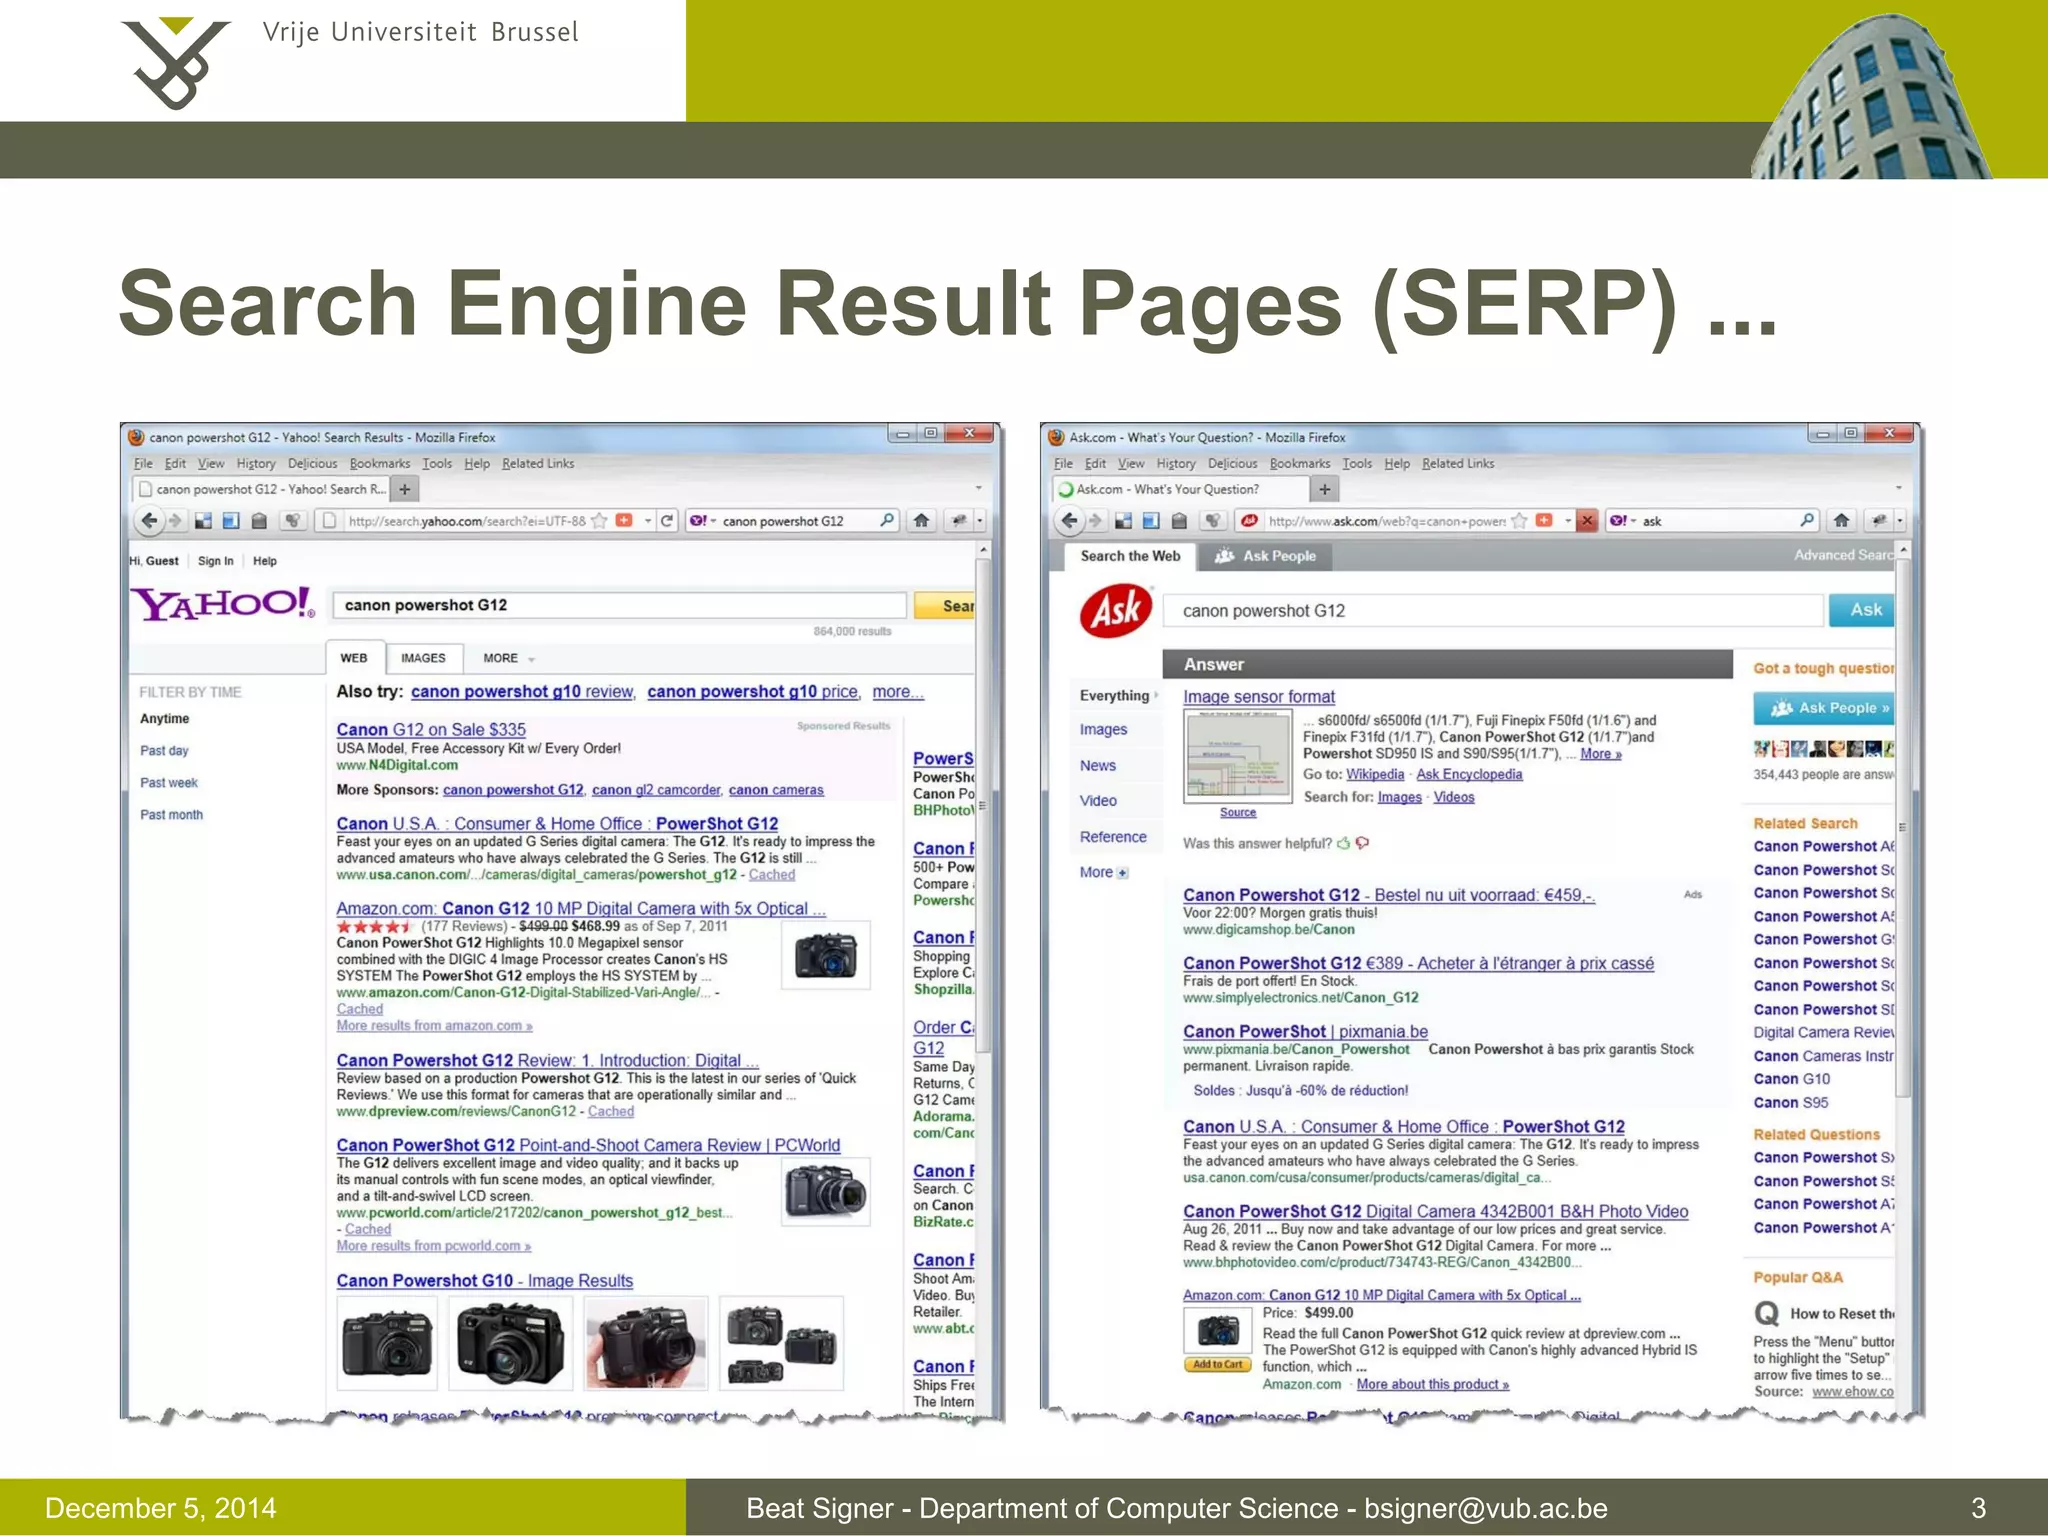Click the 'Add to Cart' button under Amazon result
Viewport: 2048px width, 1536px height.
1217,1364
